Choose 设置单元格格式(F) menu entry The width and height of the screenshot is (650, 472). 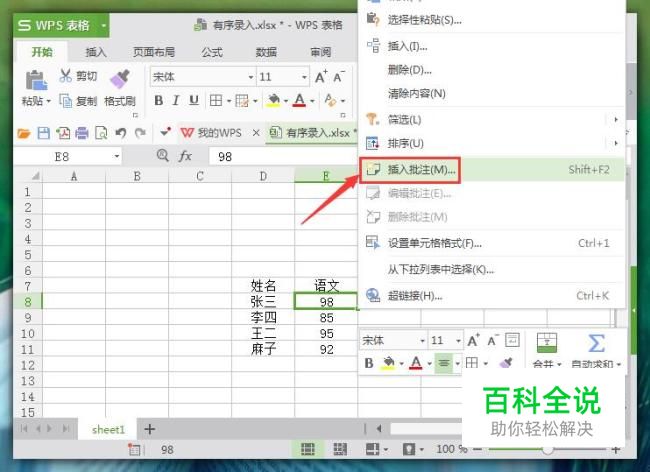pos(492,243)
